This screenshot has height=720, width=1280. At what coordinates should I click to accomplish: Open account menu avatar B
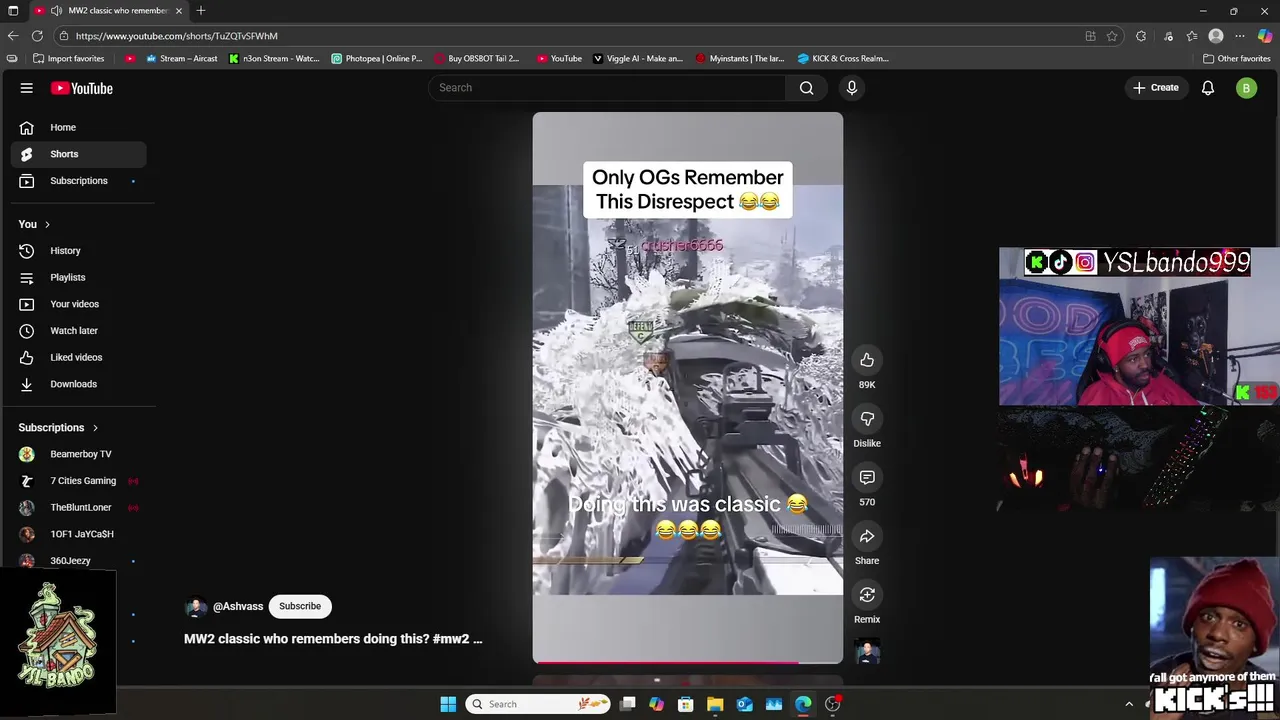click(1246, 88)
